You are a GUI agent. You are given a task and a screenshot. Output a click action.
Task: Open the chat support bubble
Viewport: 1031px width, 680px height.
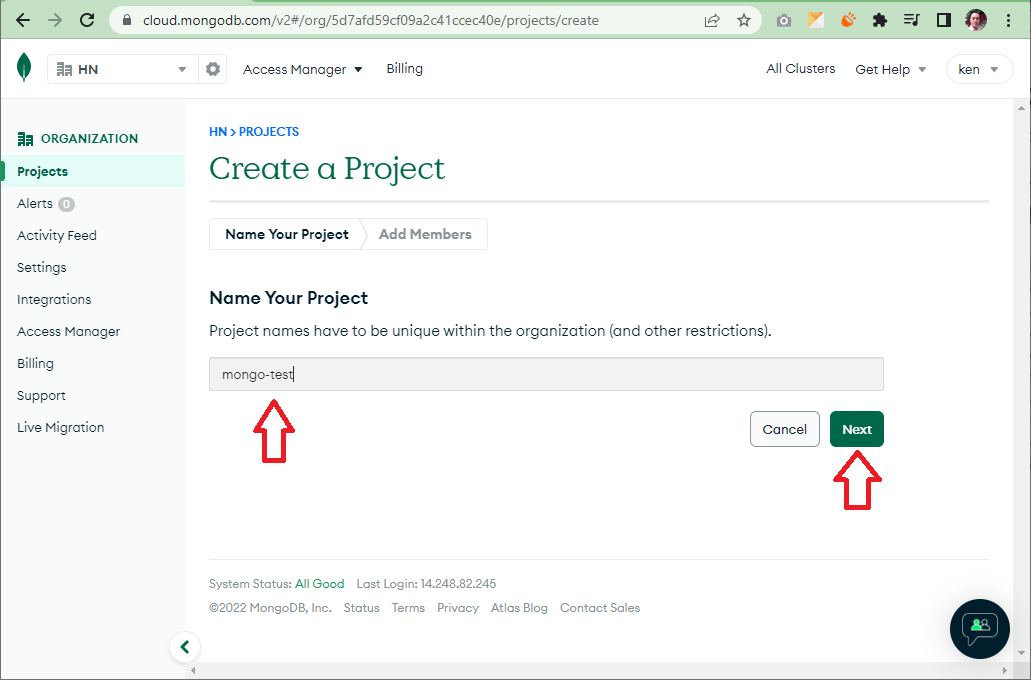979,629
